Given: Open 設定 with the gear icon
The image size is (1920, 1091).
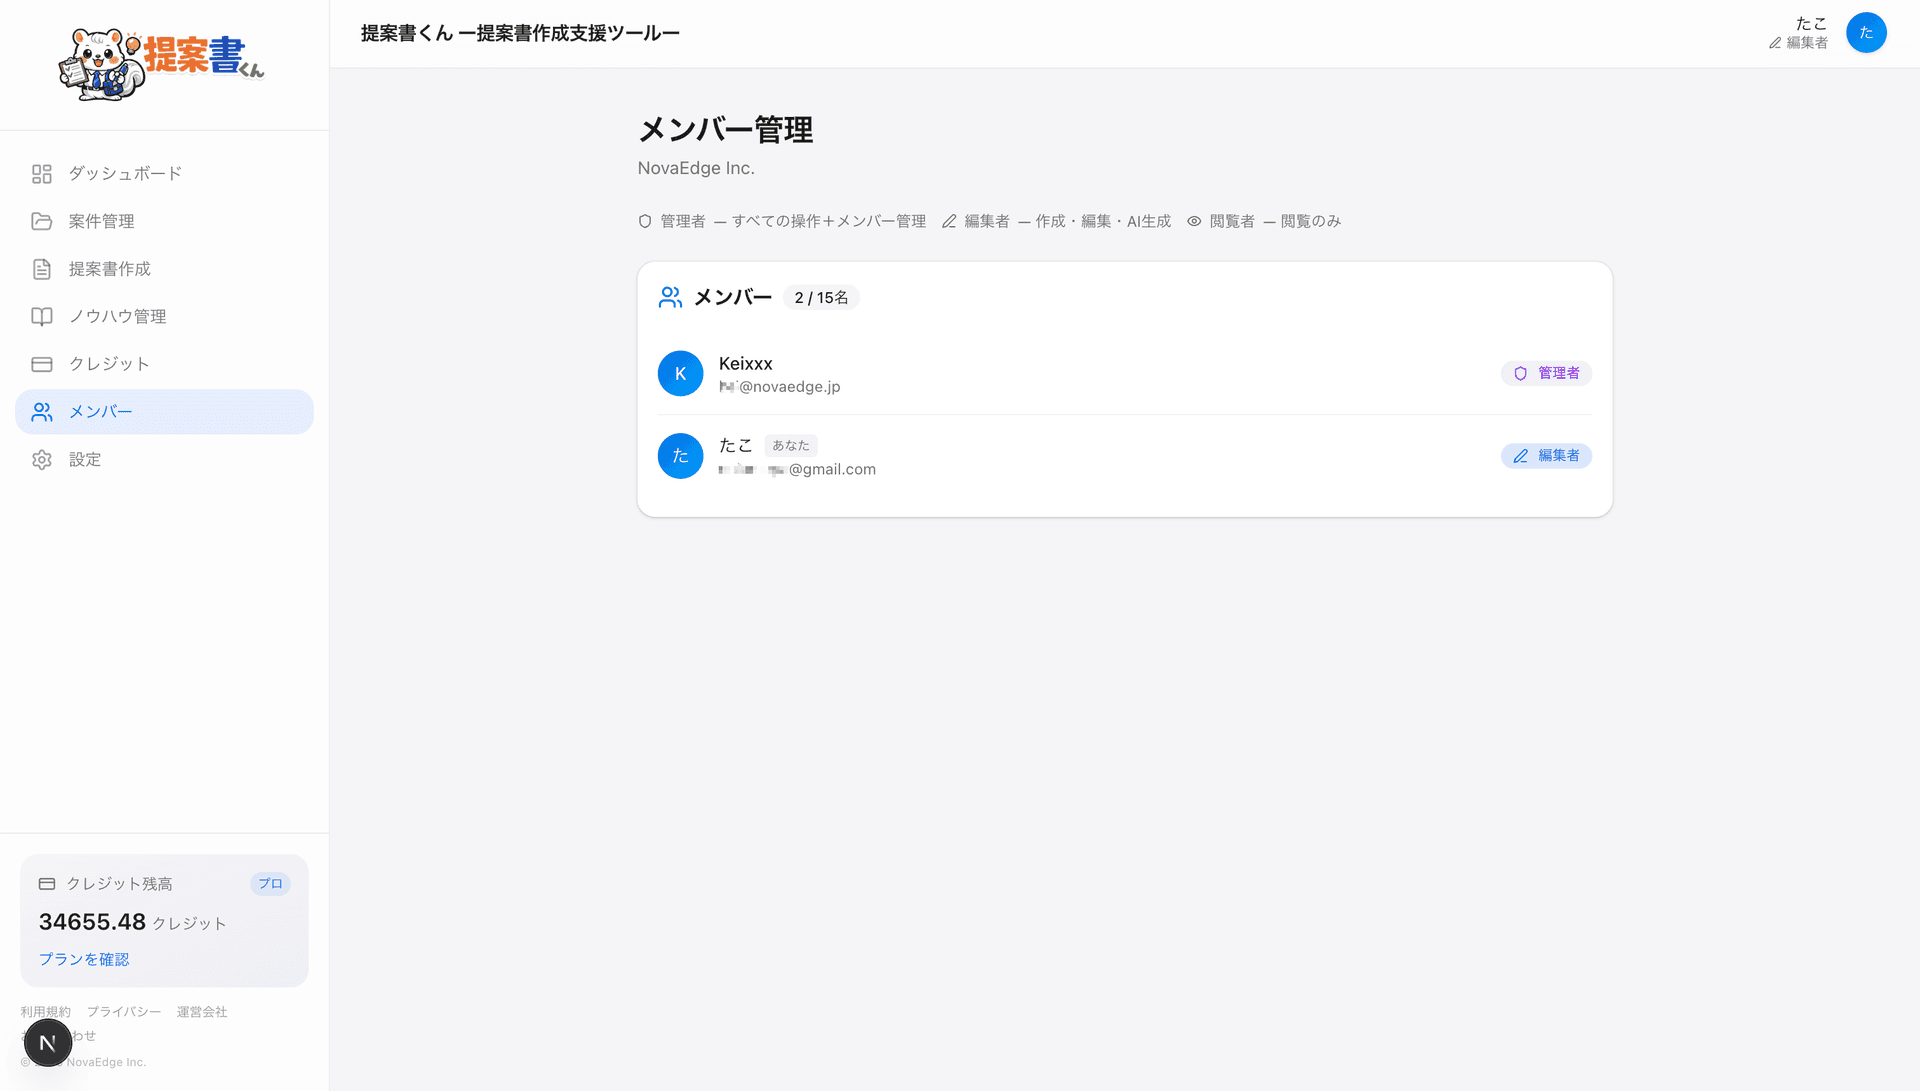Looking at the screenshot, I should (41, 459).
